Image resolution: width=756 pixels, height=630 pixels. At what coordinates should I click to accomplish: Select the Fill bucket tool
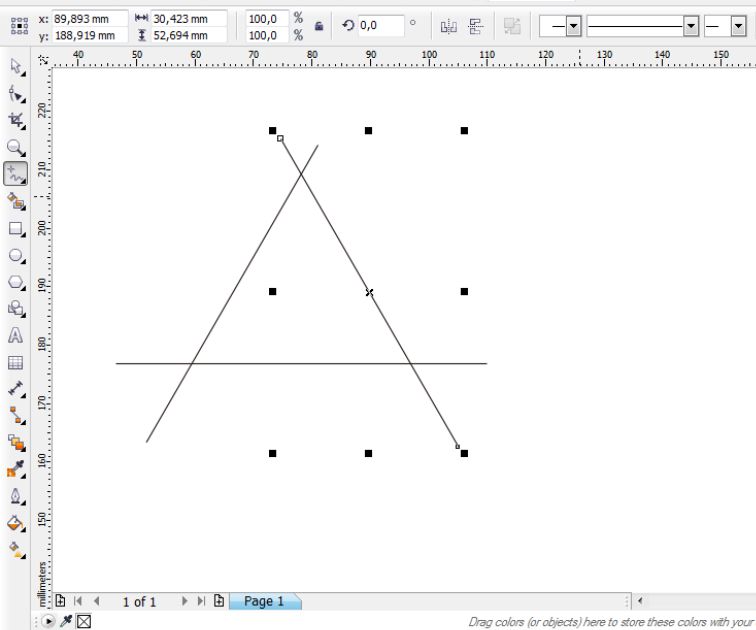point(16,523)
